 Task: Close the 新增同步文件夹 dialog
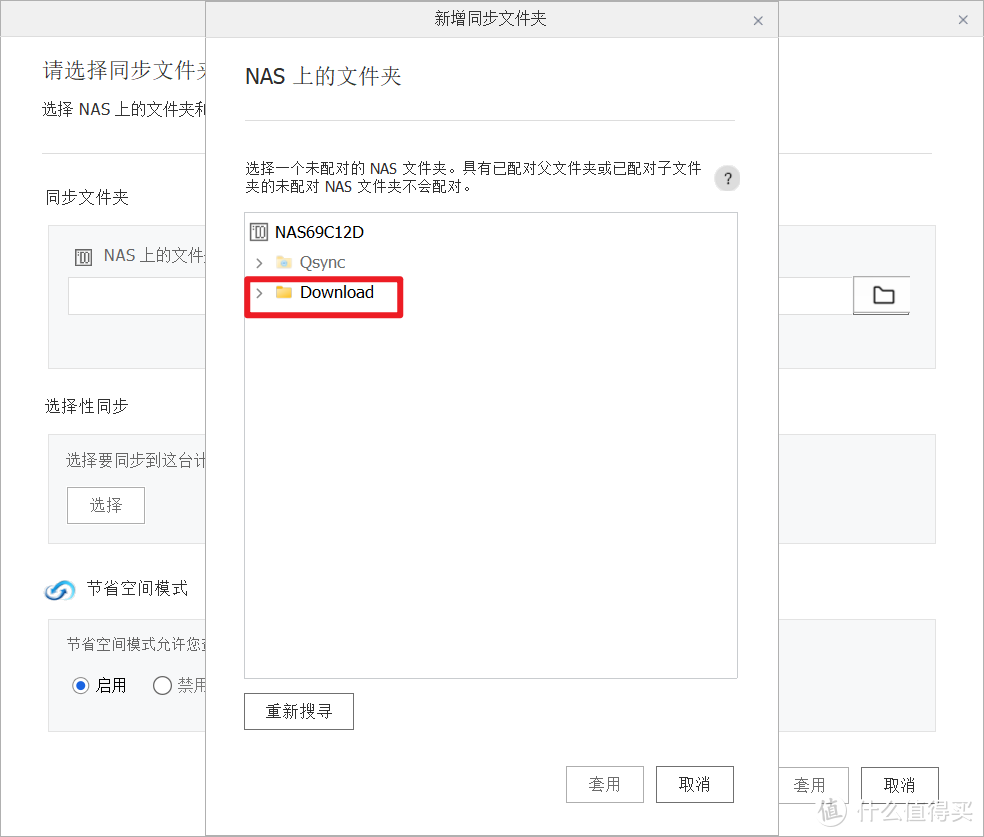coord(758,19)
